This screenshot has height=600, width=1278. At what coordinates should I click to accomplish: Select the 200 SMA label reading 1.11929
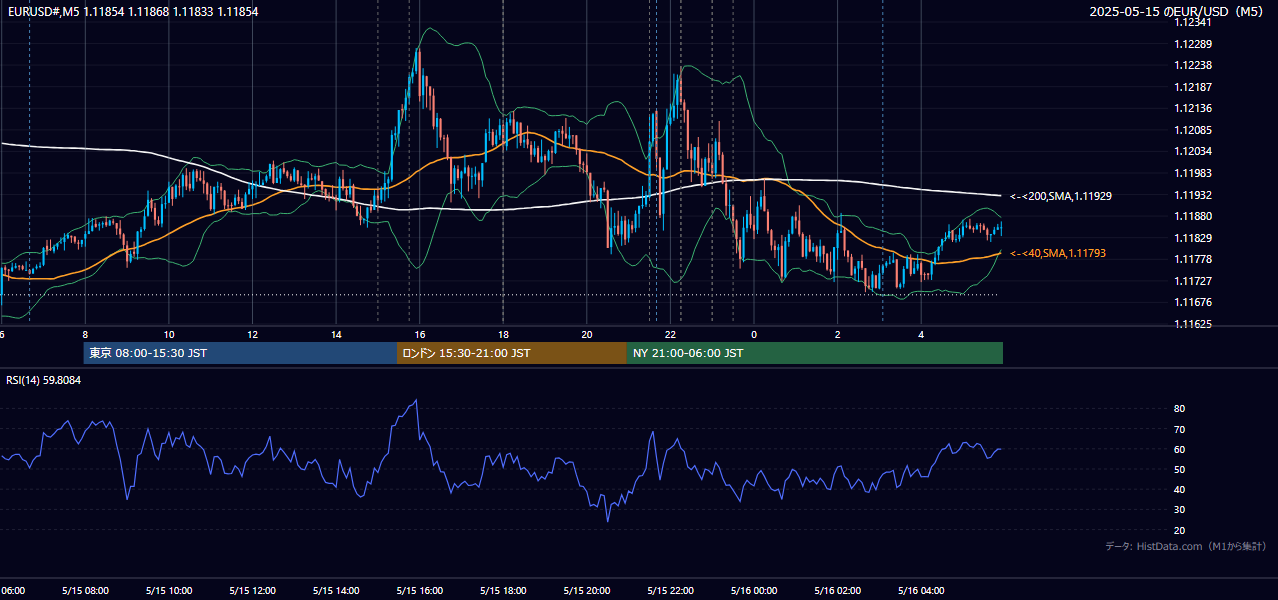(1061, 197)
